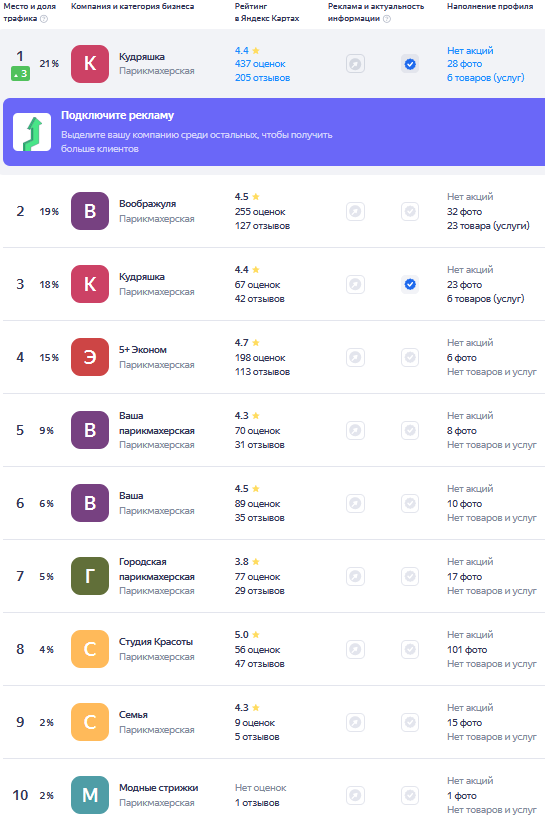Click the blue verified checkmark in the 21% Кудряшка row
545x825 pixels.
410,64
